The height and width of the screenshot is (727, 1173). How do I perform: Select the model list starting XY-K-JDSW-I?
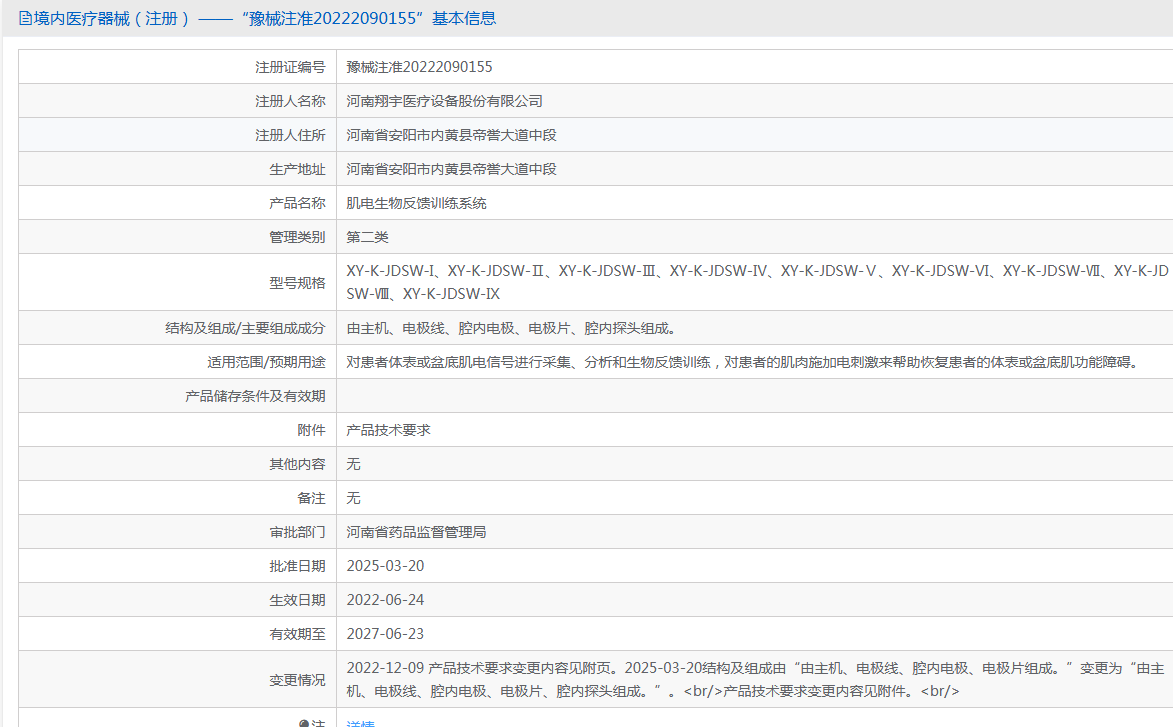tap(757, 283)
